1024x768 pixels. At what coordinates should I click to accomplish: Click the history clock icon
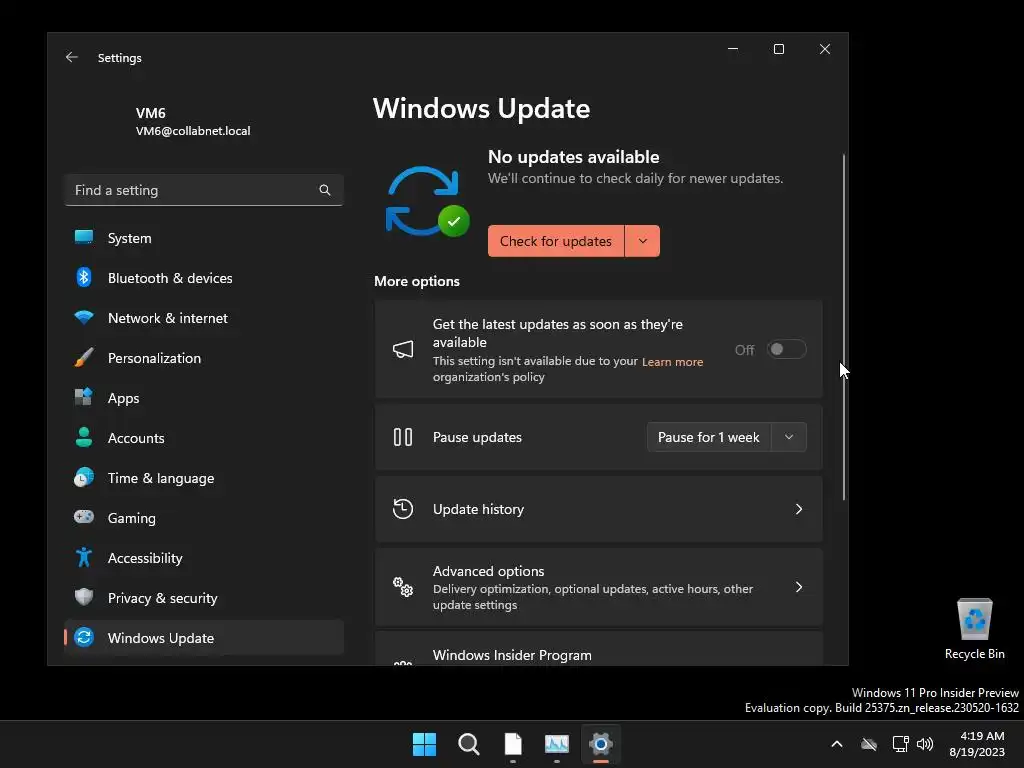[403, 509]
